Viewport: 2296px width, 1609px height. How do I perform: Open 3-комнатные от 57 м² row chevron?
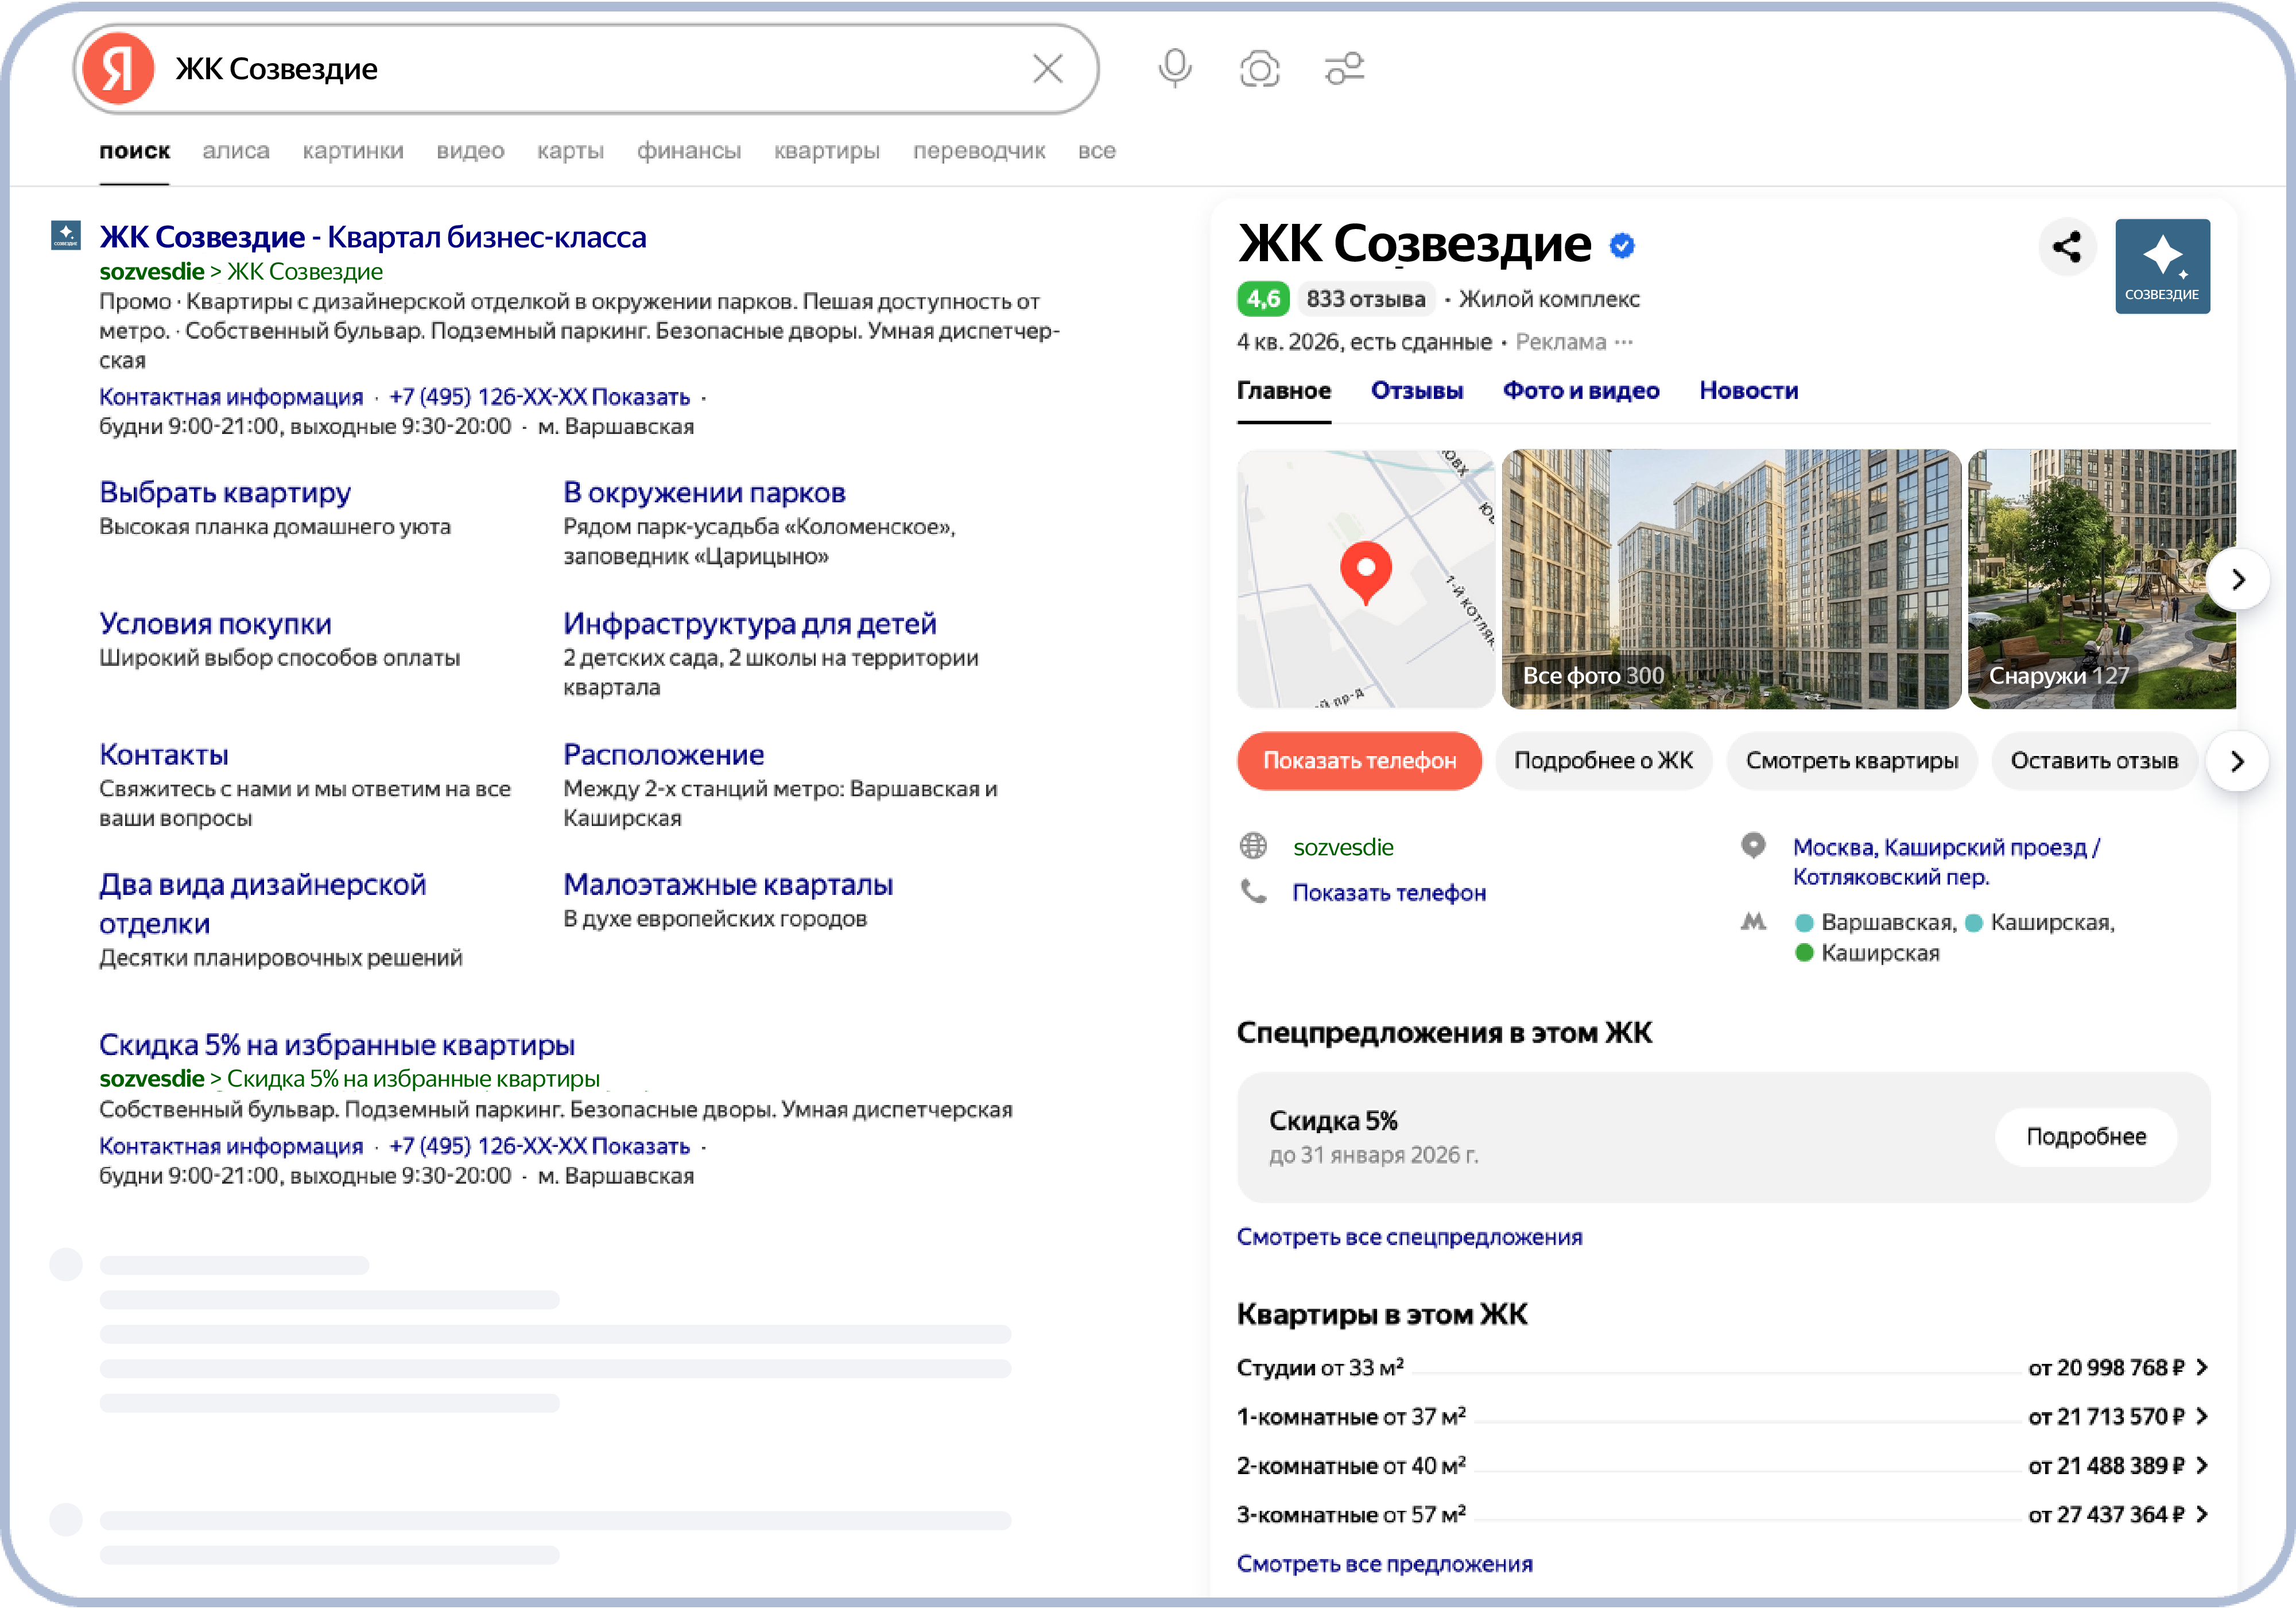tap(2202, 1514)
